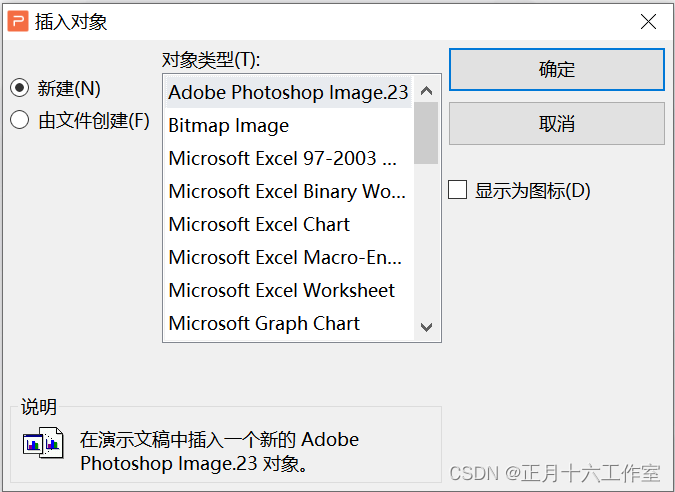Select Microsoft Excel Macro-En... entry
This screenshot has width=675, height=492.
pos(288,257)
